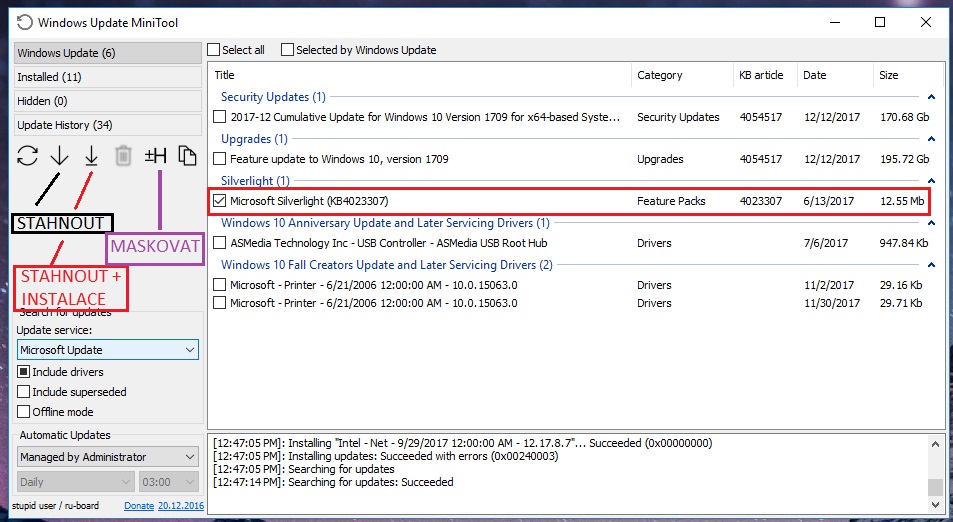Click the Security Updates category cell
953x522 pixels.
point(678,117)
